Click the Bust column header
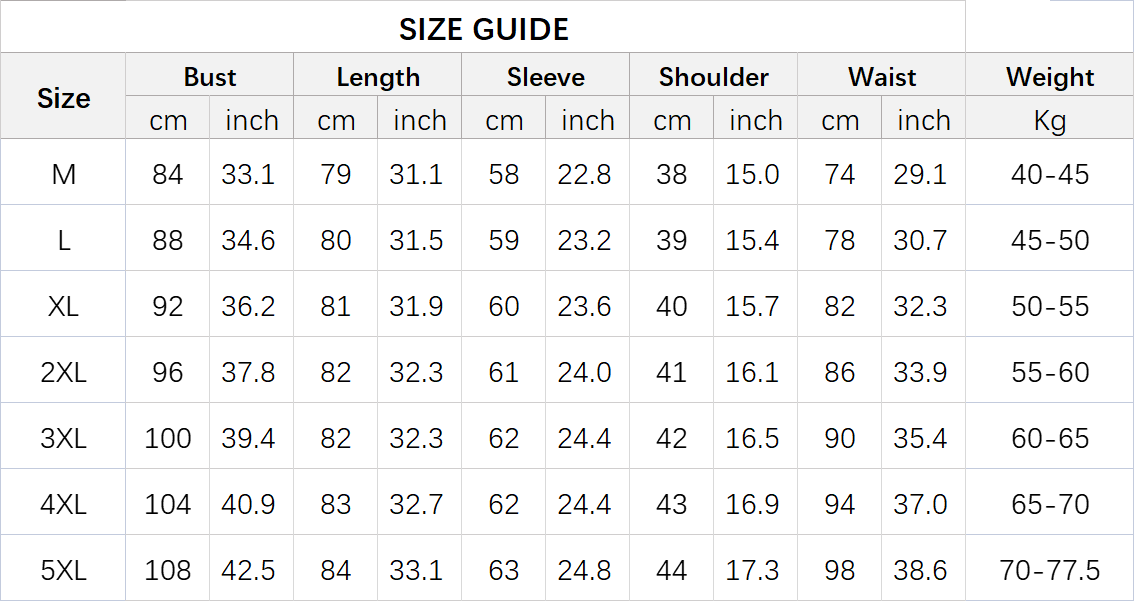The height and width of the screenshot is (601, 1134). pyautogui.click(x=210, y=77)
